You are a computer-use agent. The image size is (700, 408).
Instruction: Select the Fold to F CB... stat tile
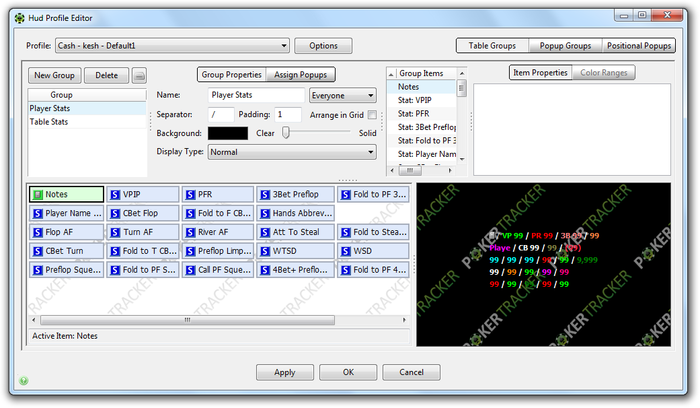click(x=218, y=213)
